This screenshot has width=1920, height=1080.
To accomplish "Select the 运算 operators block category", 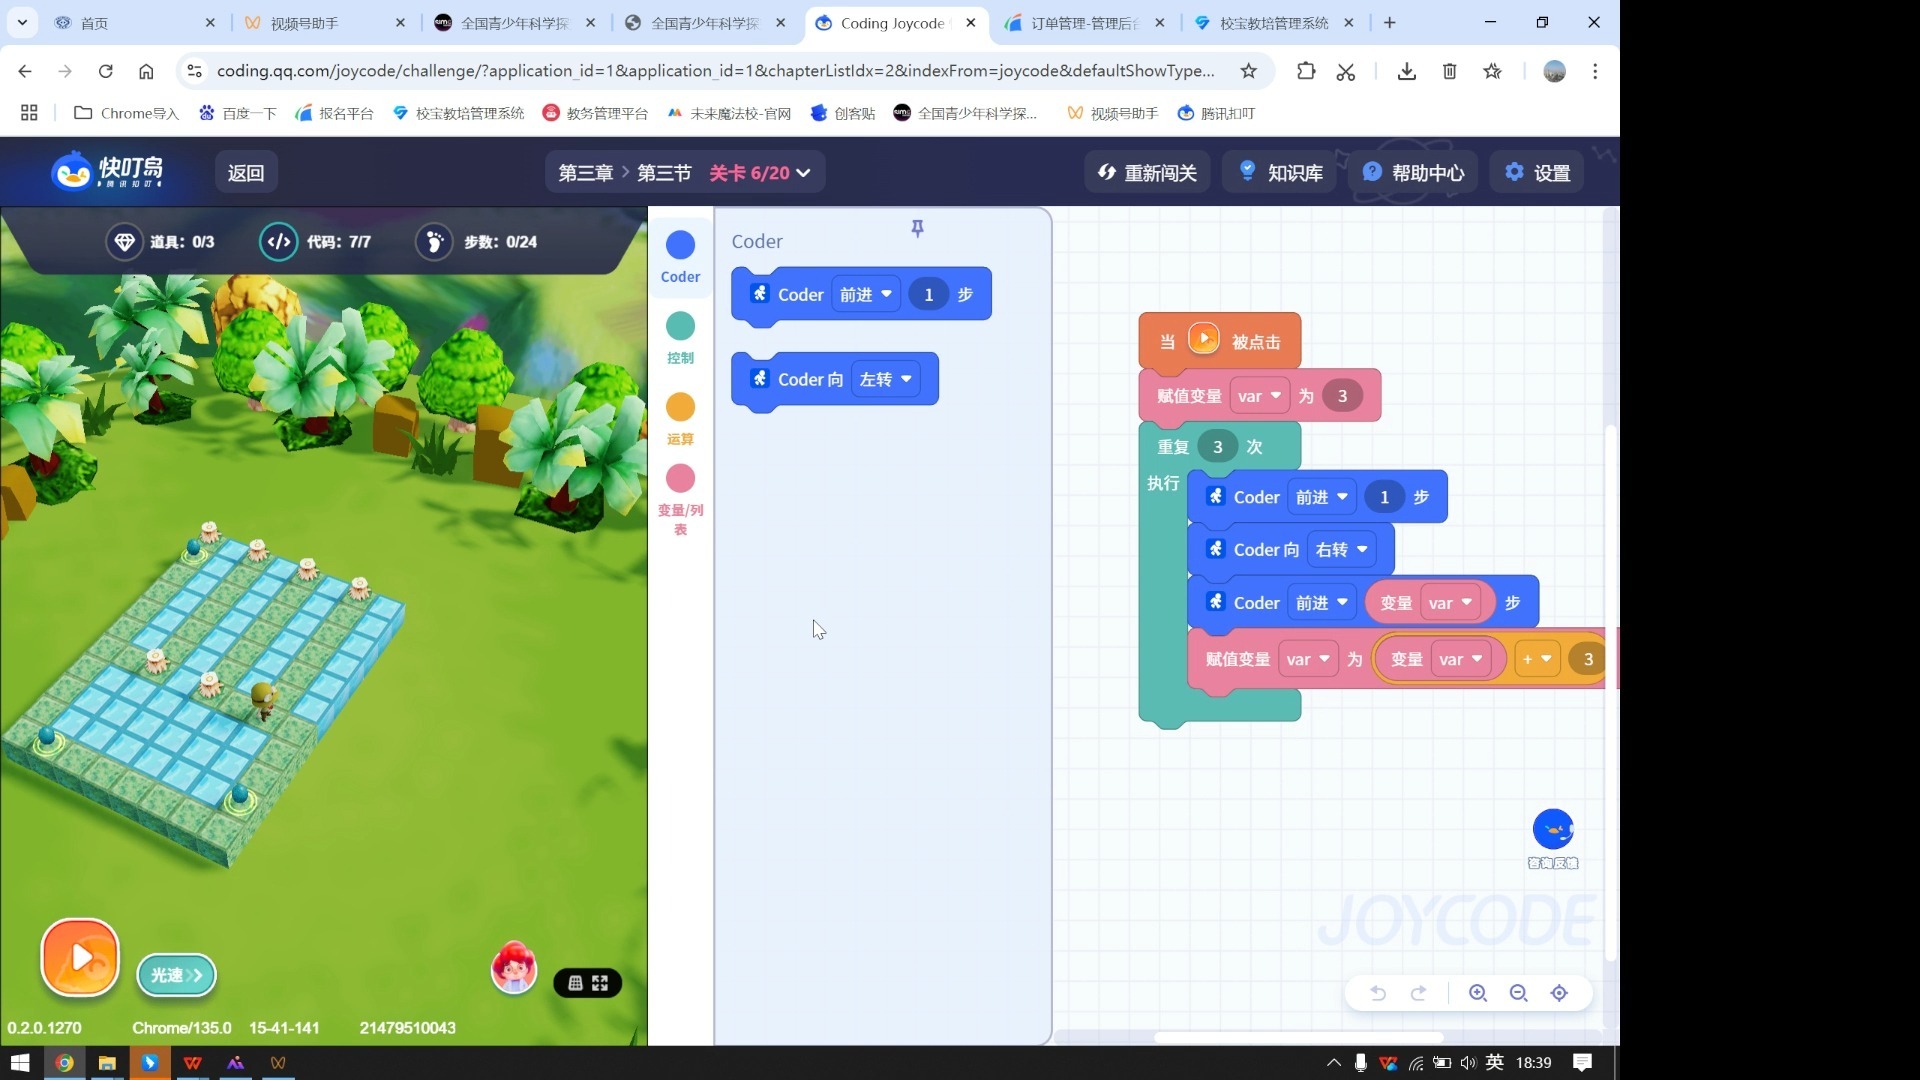I will tap(680, 419).
